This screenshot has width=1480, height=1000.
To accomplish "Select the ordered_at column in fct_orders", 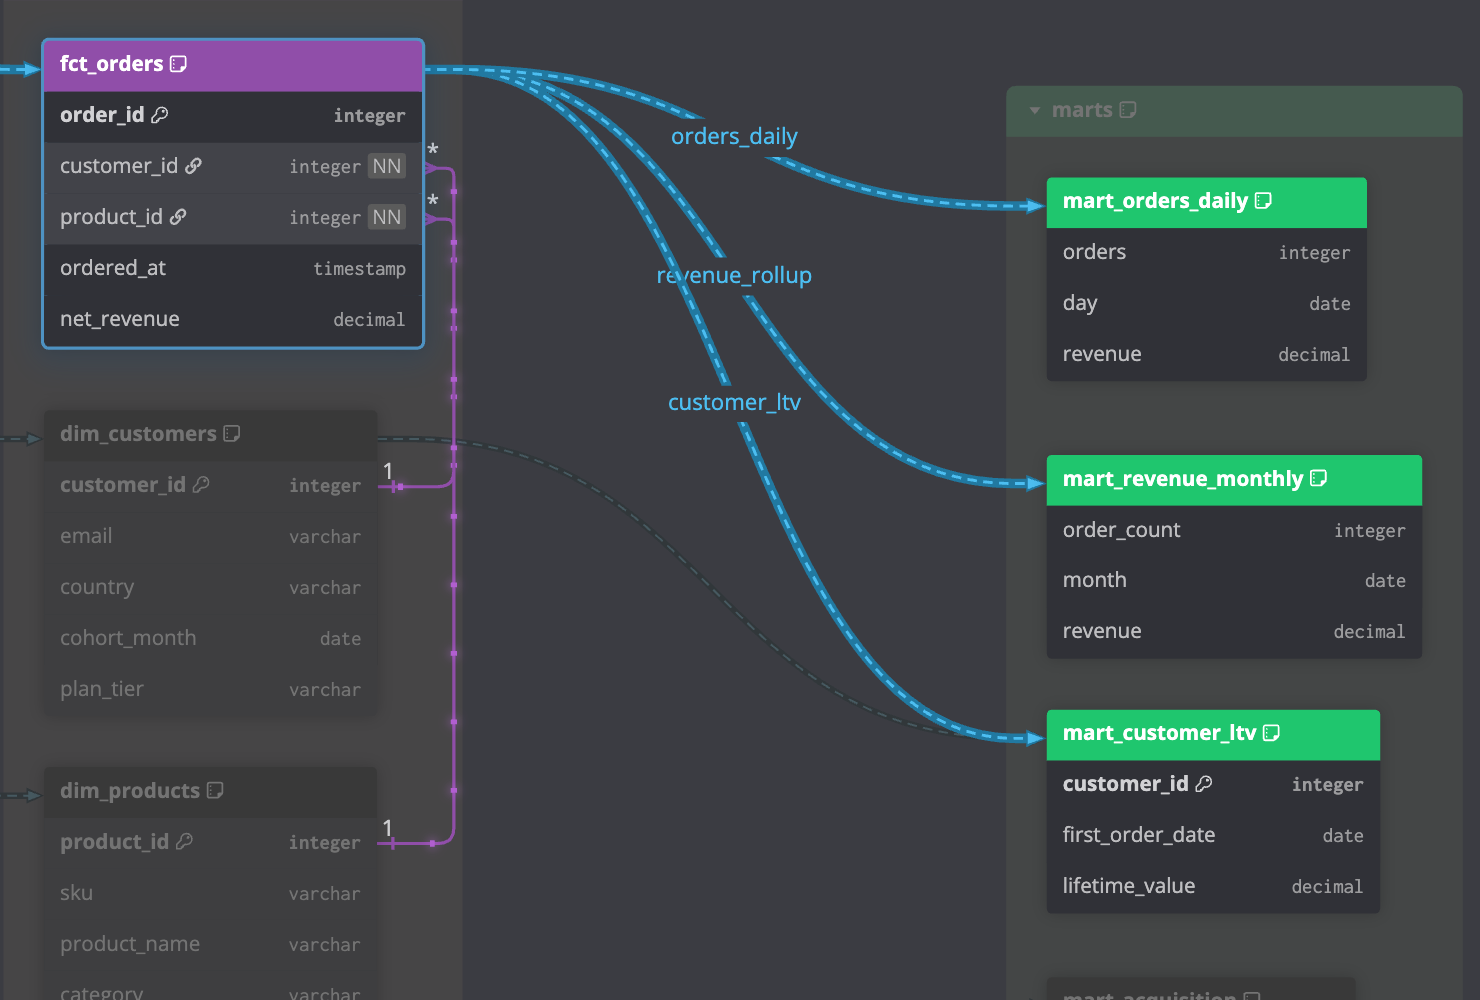I will pyautogui.click(x=233, y=269).
